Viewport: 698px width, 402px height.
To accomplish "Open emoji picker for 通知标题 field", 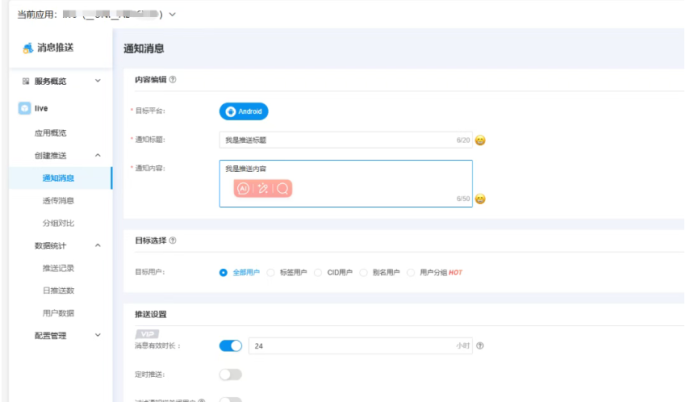I will point(481,140).
